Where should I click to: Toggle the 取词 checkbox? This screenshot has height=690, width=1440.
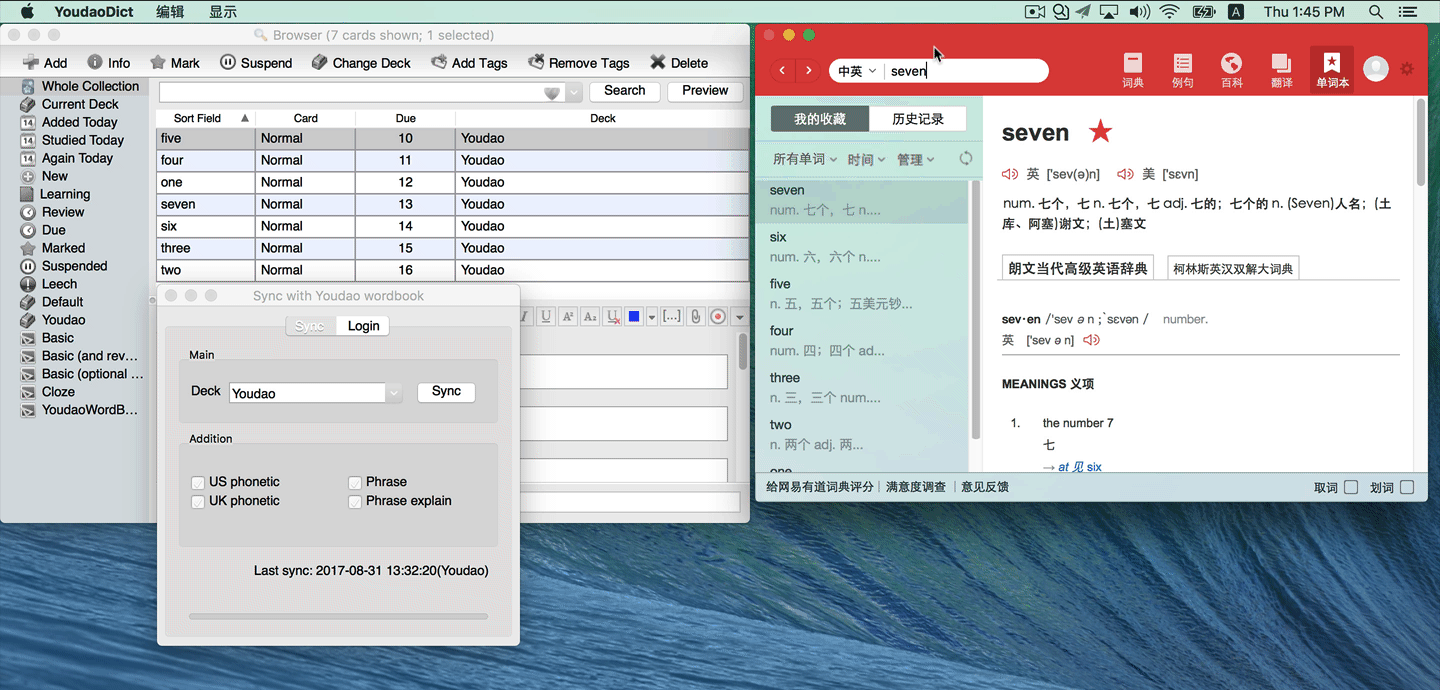click(x=1351, y=488)
